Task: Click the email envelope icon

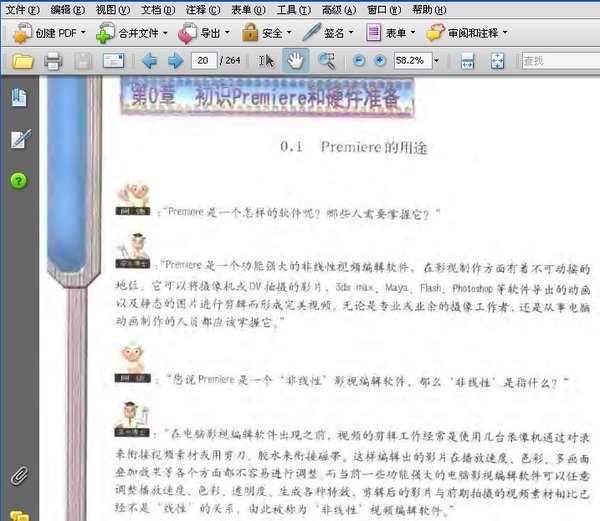Action: [113, 61]
